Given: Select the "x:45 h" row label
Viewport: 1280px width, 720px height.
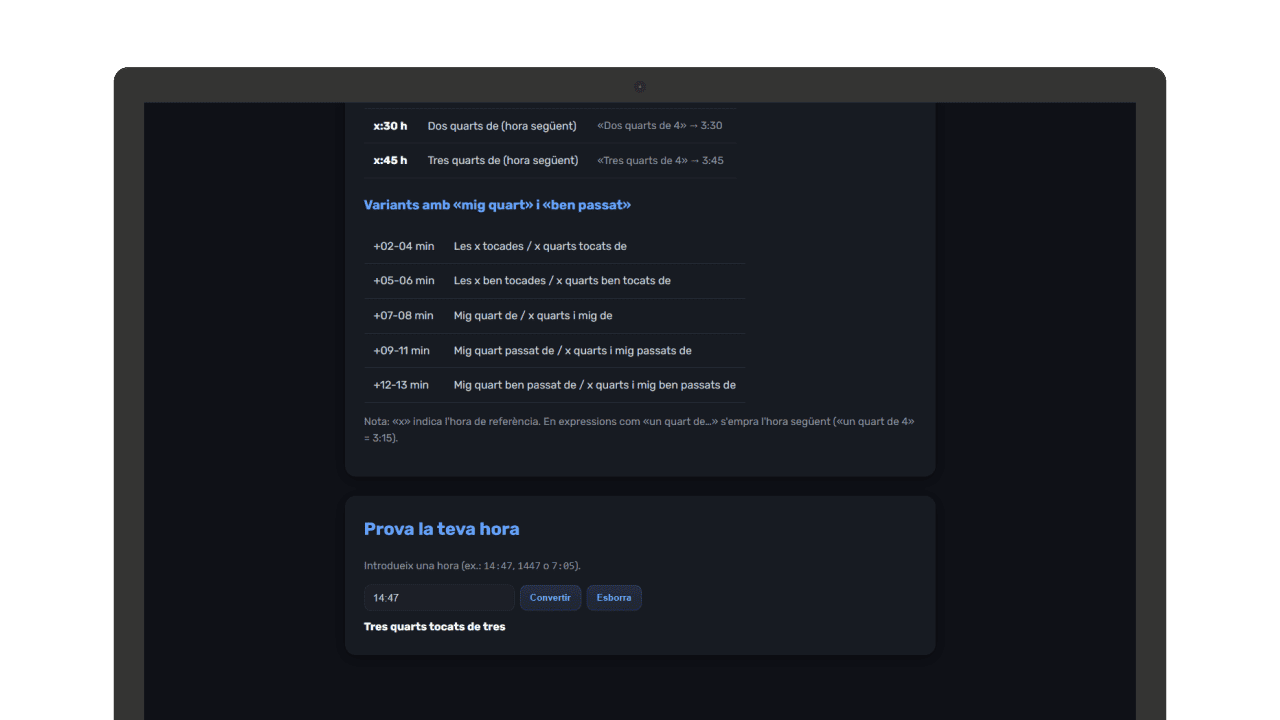Looking at the screenshot, I should pyautogui.click(x=390, y=160).
